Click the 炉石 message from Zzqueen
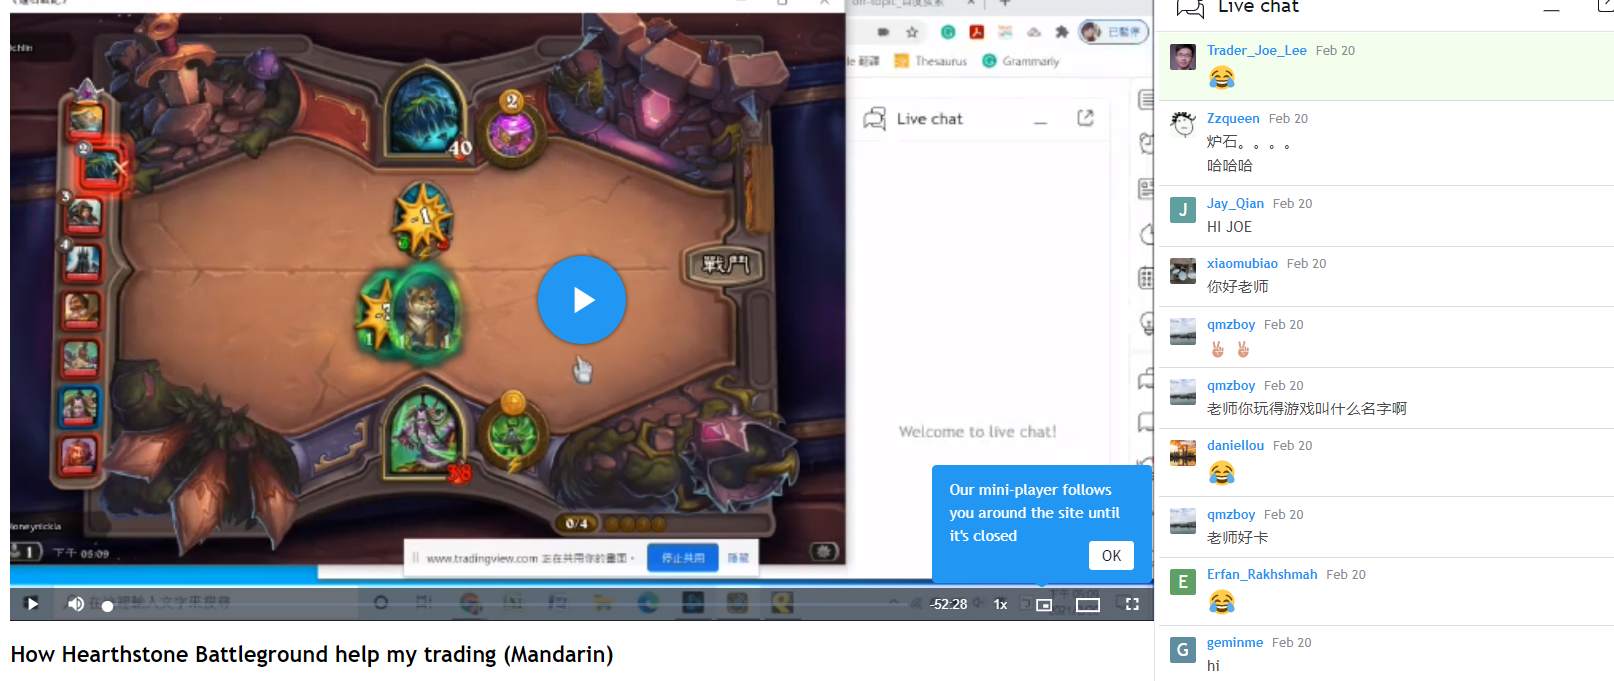Image resolution: width=1614 pixels, height=681 pixels. pos(1248,142)
